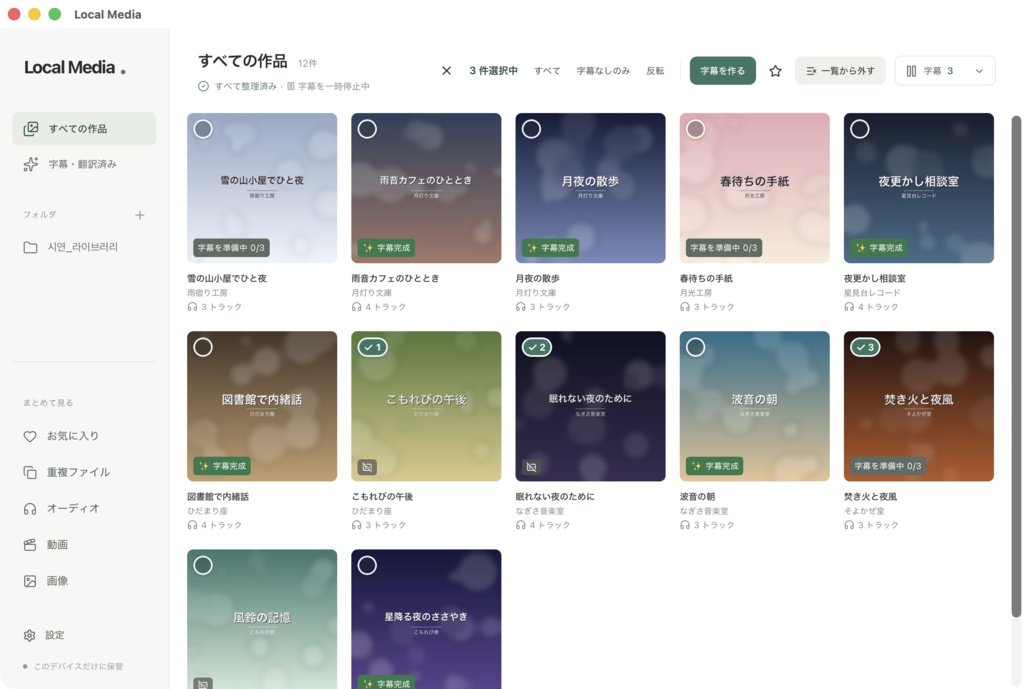1024x689 pixels.
Task: Click the sparkle icon beside 字幕・翻訳済み
Action: tap(31, 164)
